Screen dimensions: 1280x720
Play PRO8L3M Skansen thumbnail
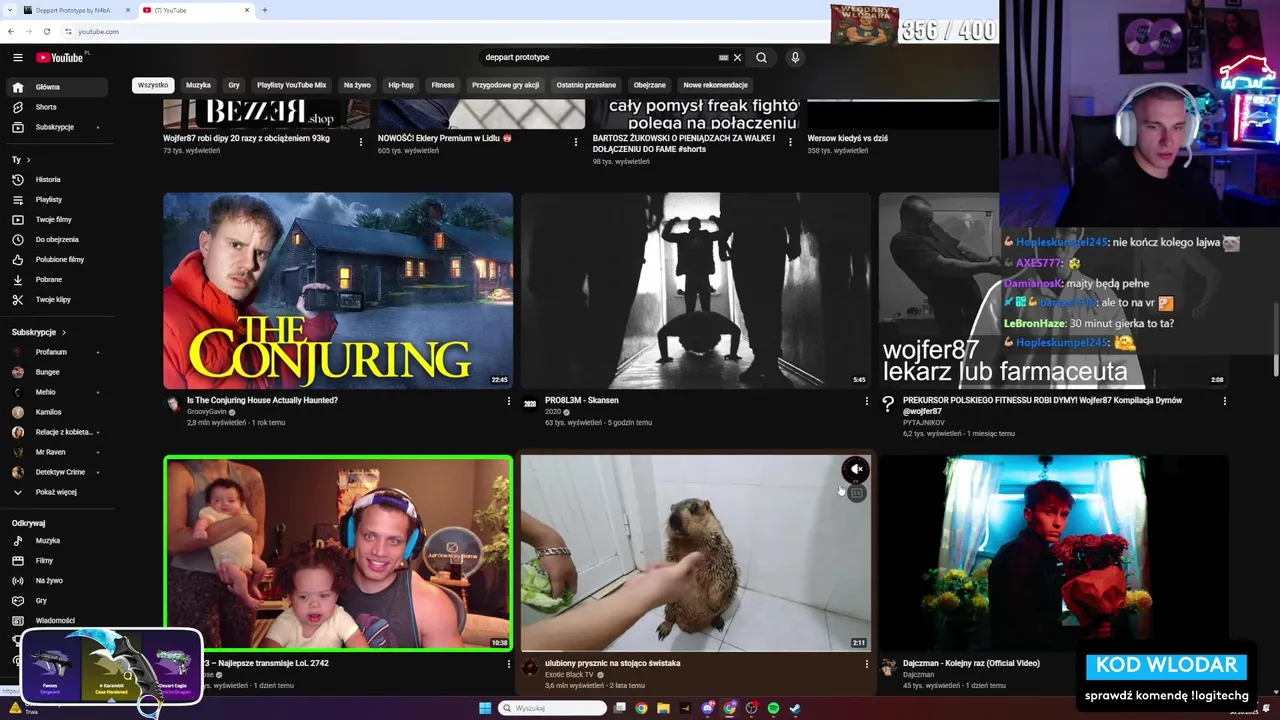(696, 291)
